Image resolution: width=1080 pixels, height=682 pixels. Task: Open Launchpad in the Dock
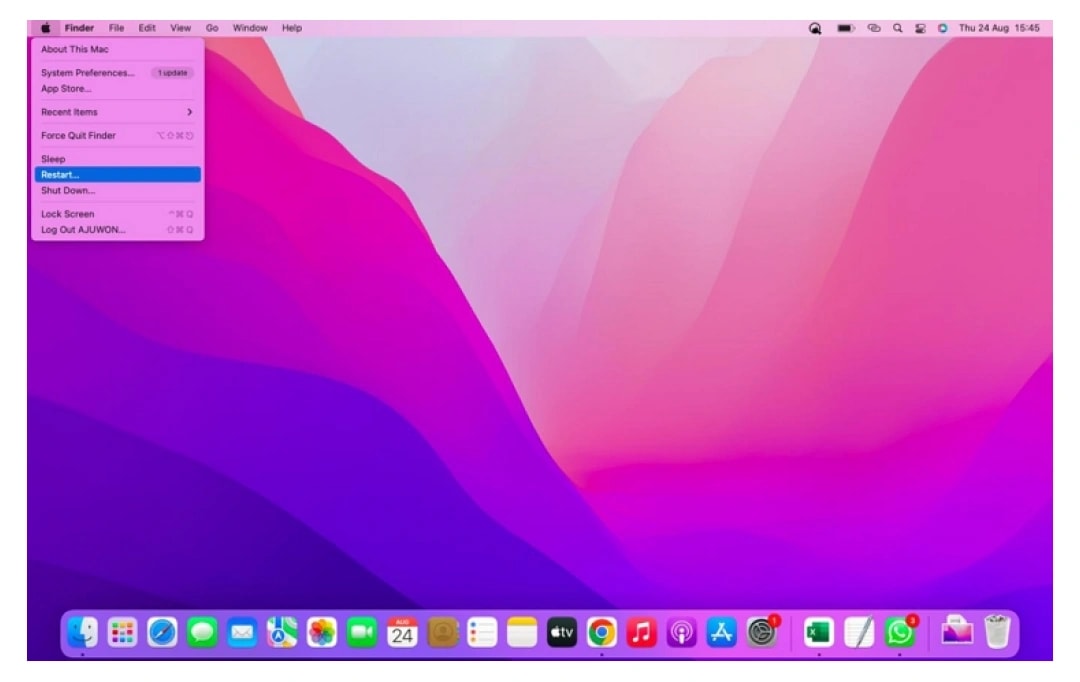123,632
